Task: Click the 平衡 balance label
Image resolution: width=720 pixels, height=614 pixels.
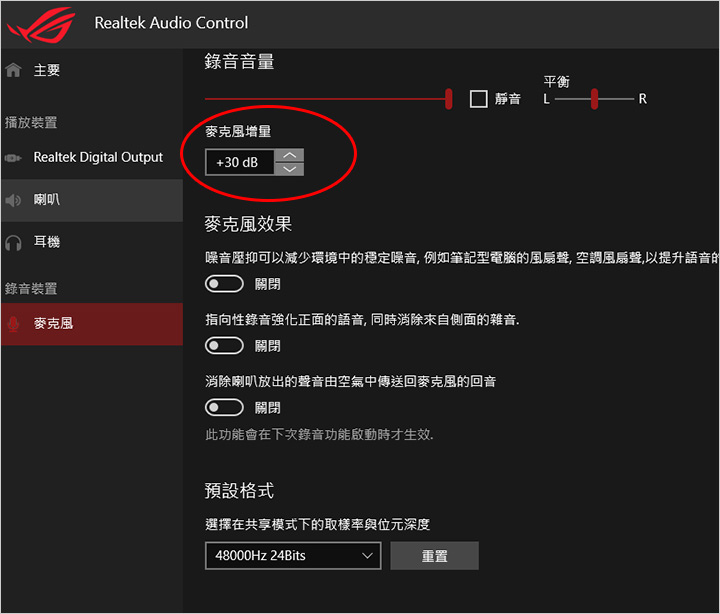Action: (557, 82)
